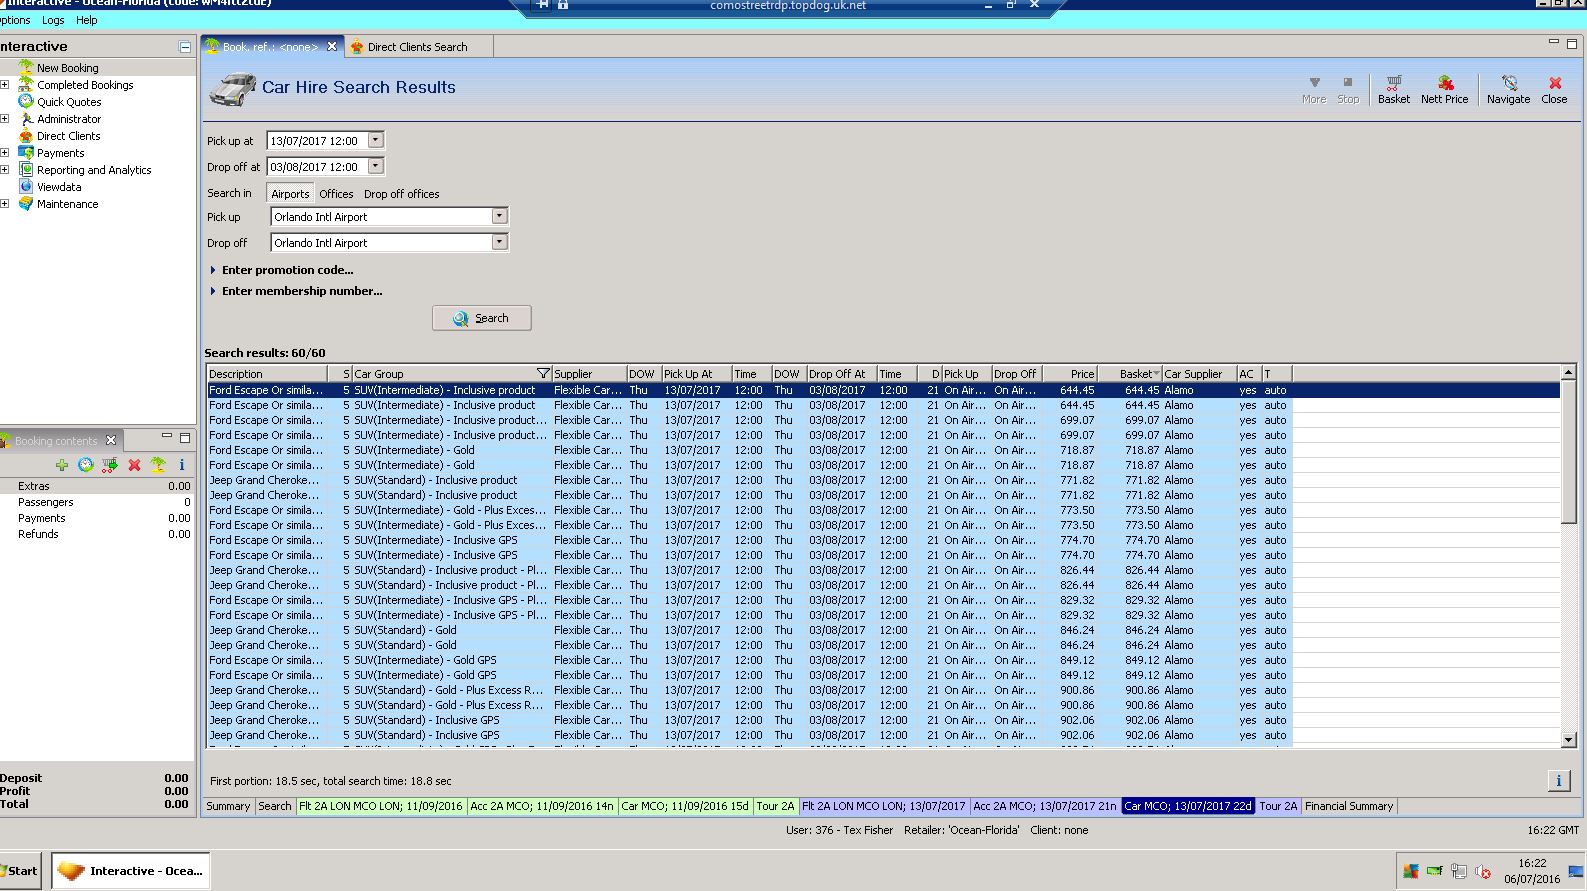The image size is (1587, 891).
Task: Open the Pick up airport dropdown
Action: 499,217
